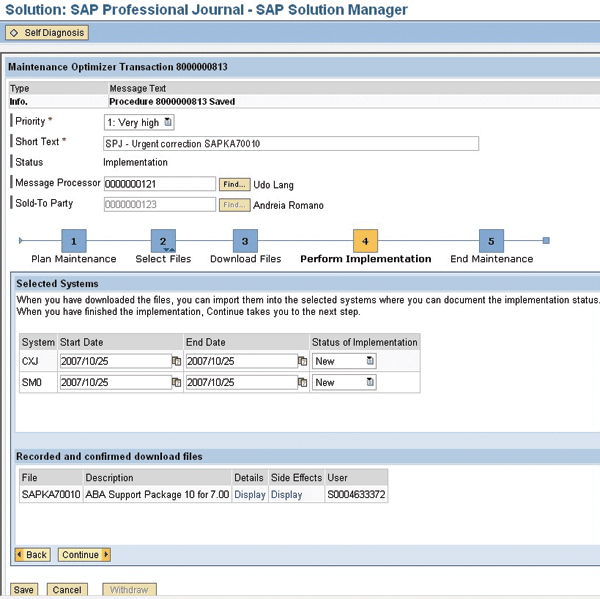Open calendar for CXJ End Date

(302, 361)
